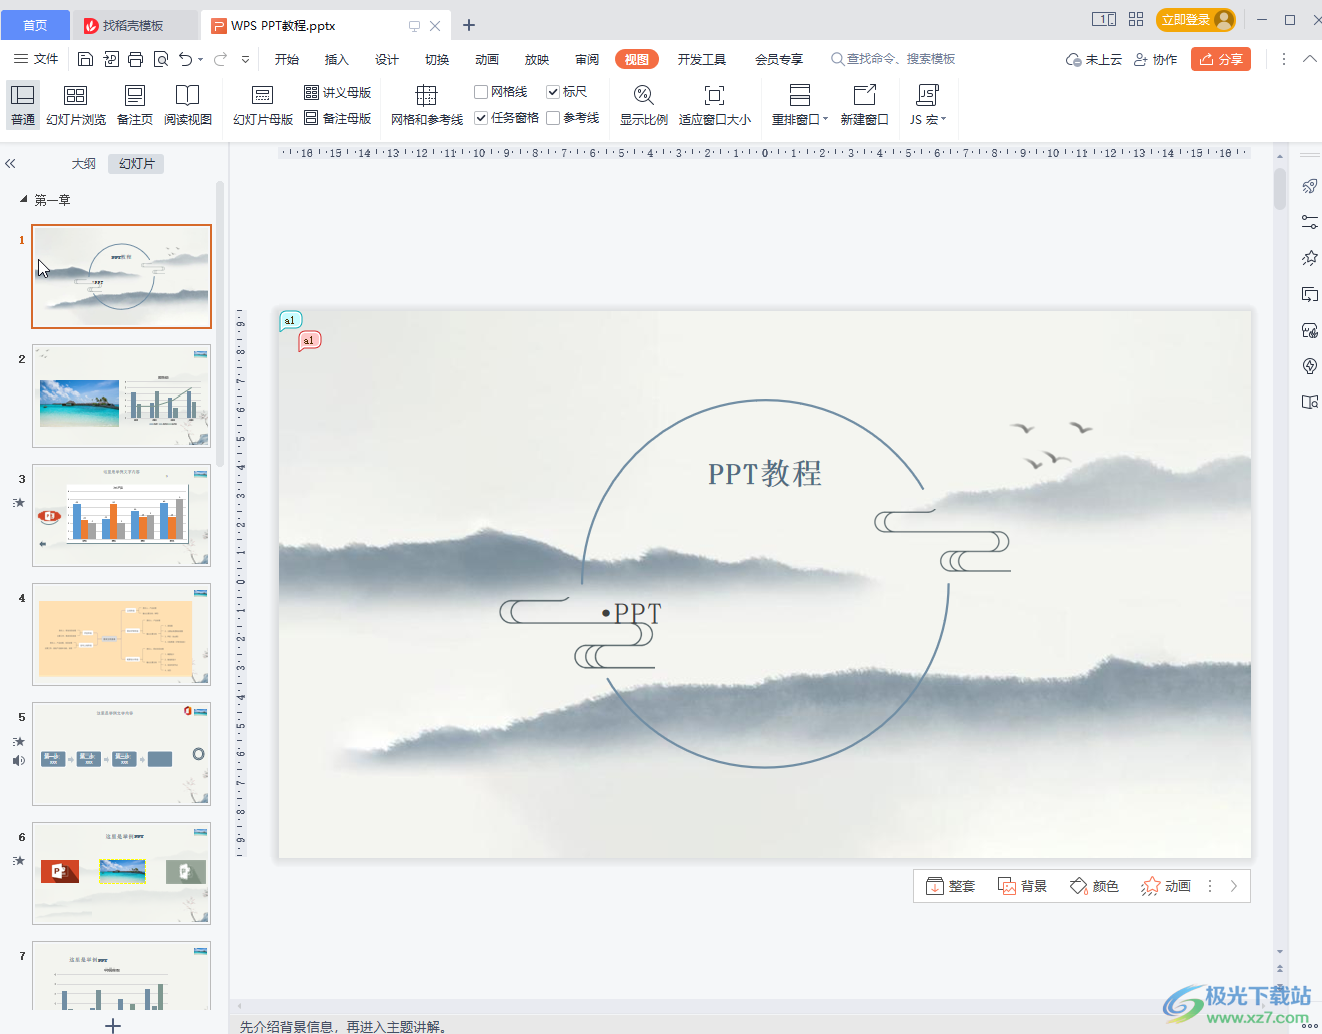
Task: Click the Save icon in quick toolbar
Action: pyautogui.click(x=85, y=59)
